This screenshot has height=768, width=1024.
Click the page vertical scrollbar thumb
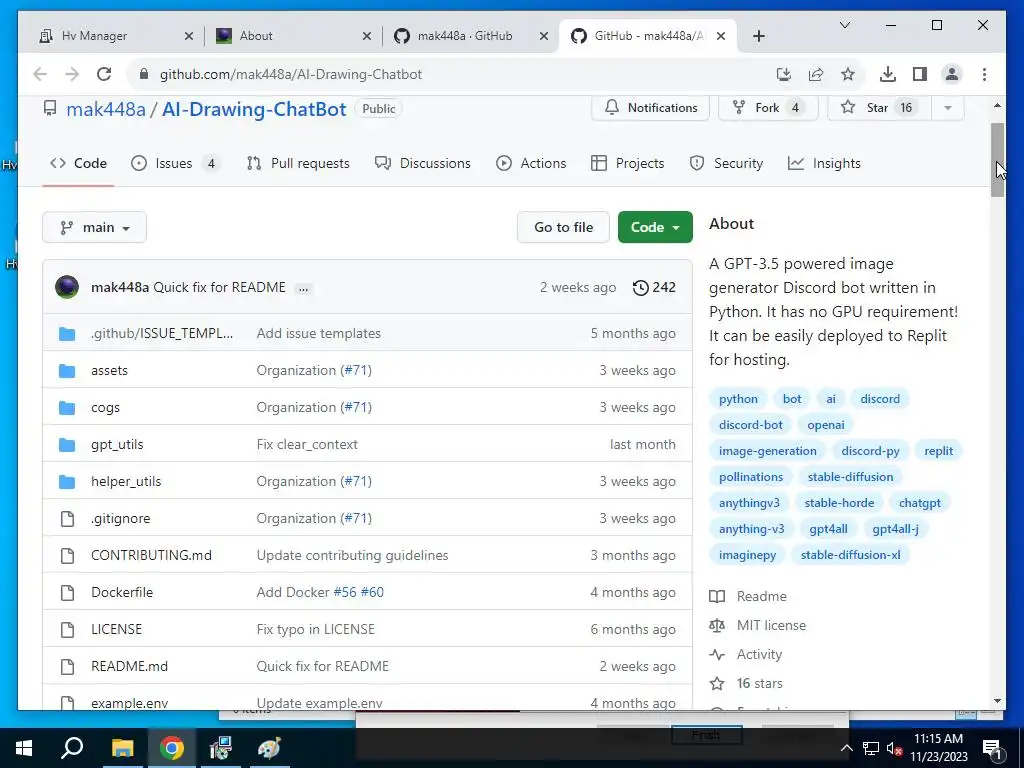[x=997, y=160]
